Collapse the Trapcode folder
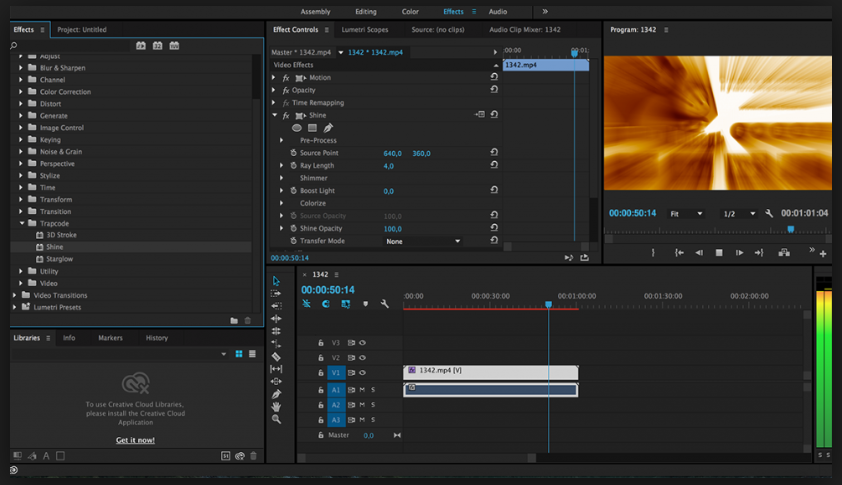This screenshot has width=842, height=485. 22,223
